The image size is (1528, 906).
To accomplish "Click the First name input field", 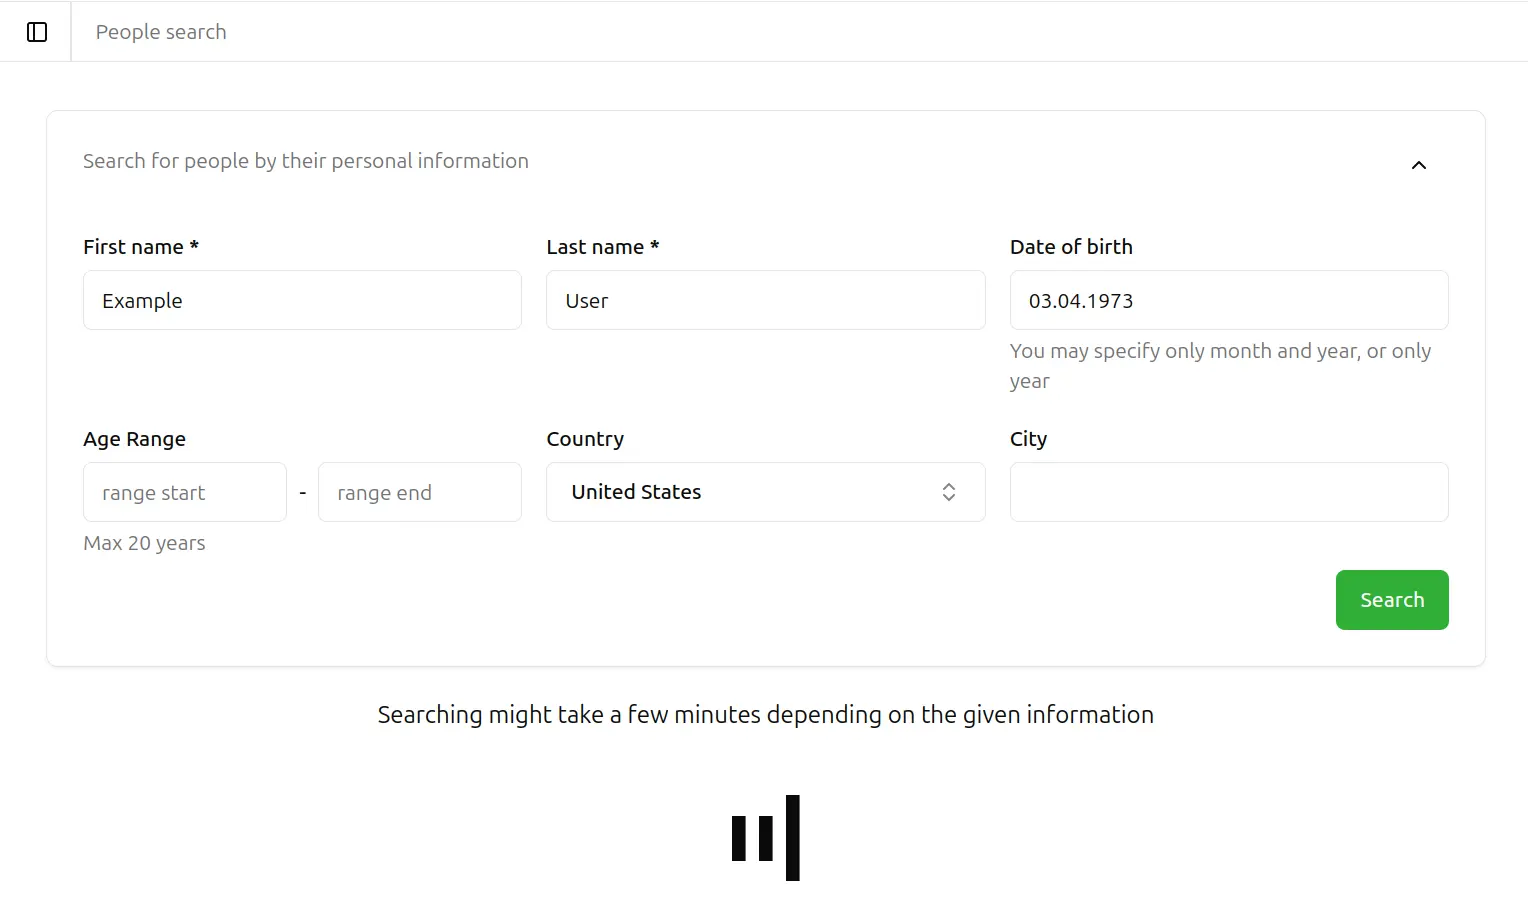I will [x=302, y=300].
